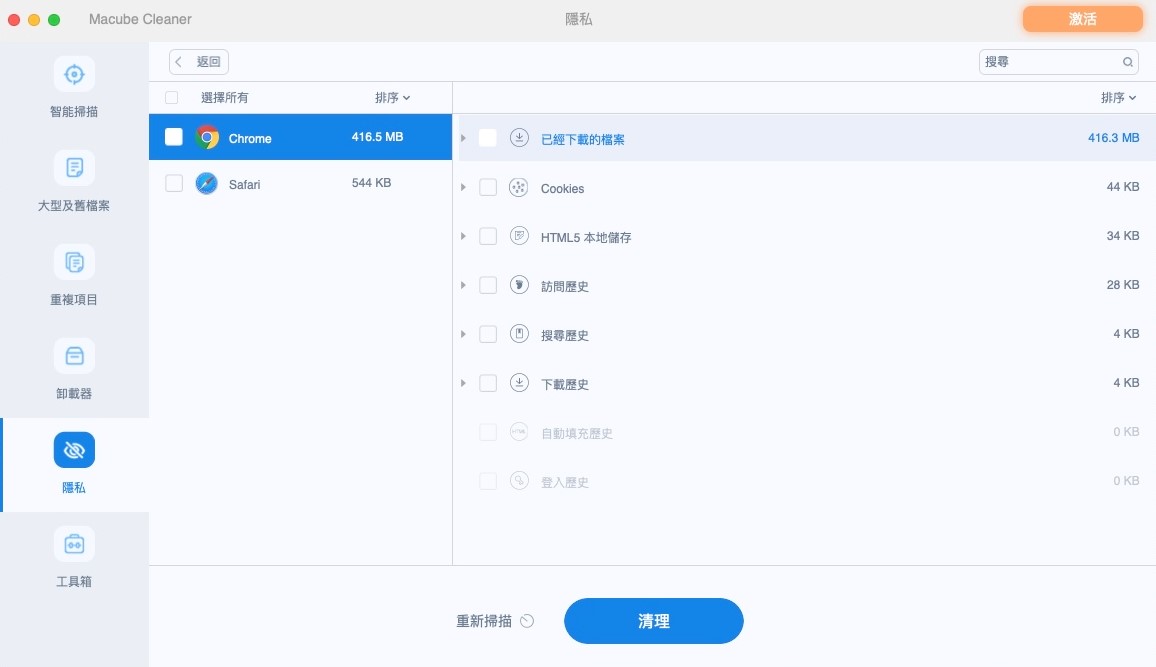Click the 已經下載的檔案 download icon
Viewport: 1156px width, 667px height.
click(519, 138)
